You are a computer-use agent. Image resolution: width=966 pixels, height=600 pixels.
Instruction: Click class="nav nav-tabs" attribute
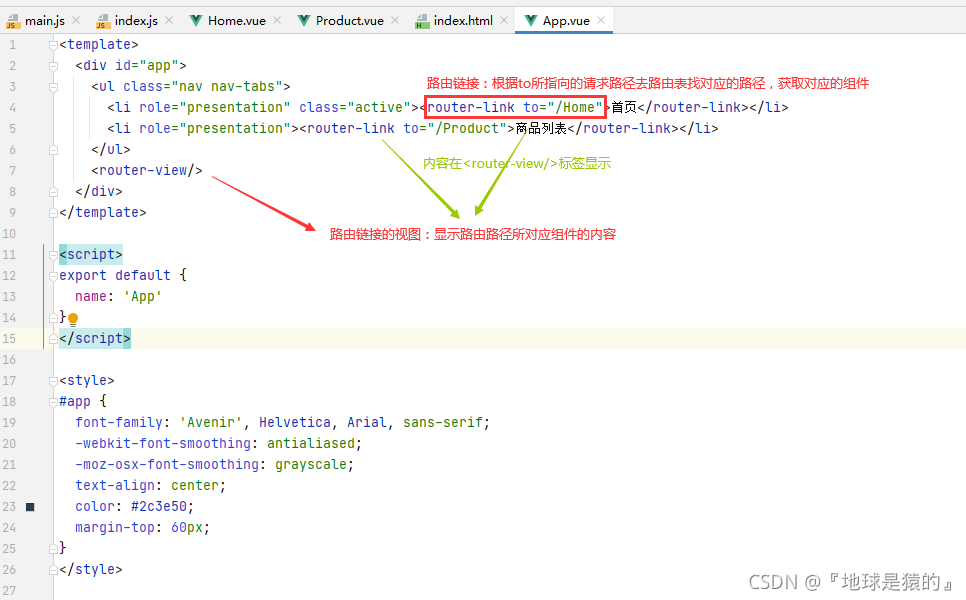203,86
